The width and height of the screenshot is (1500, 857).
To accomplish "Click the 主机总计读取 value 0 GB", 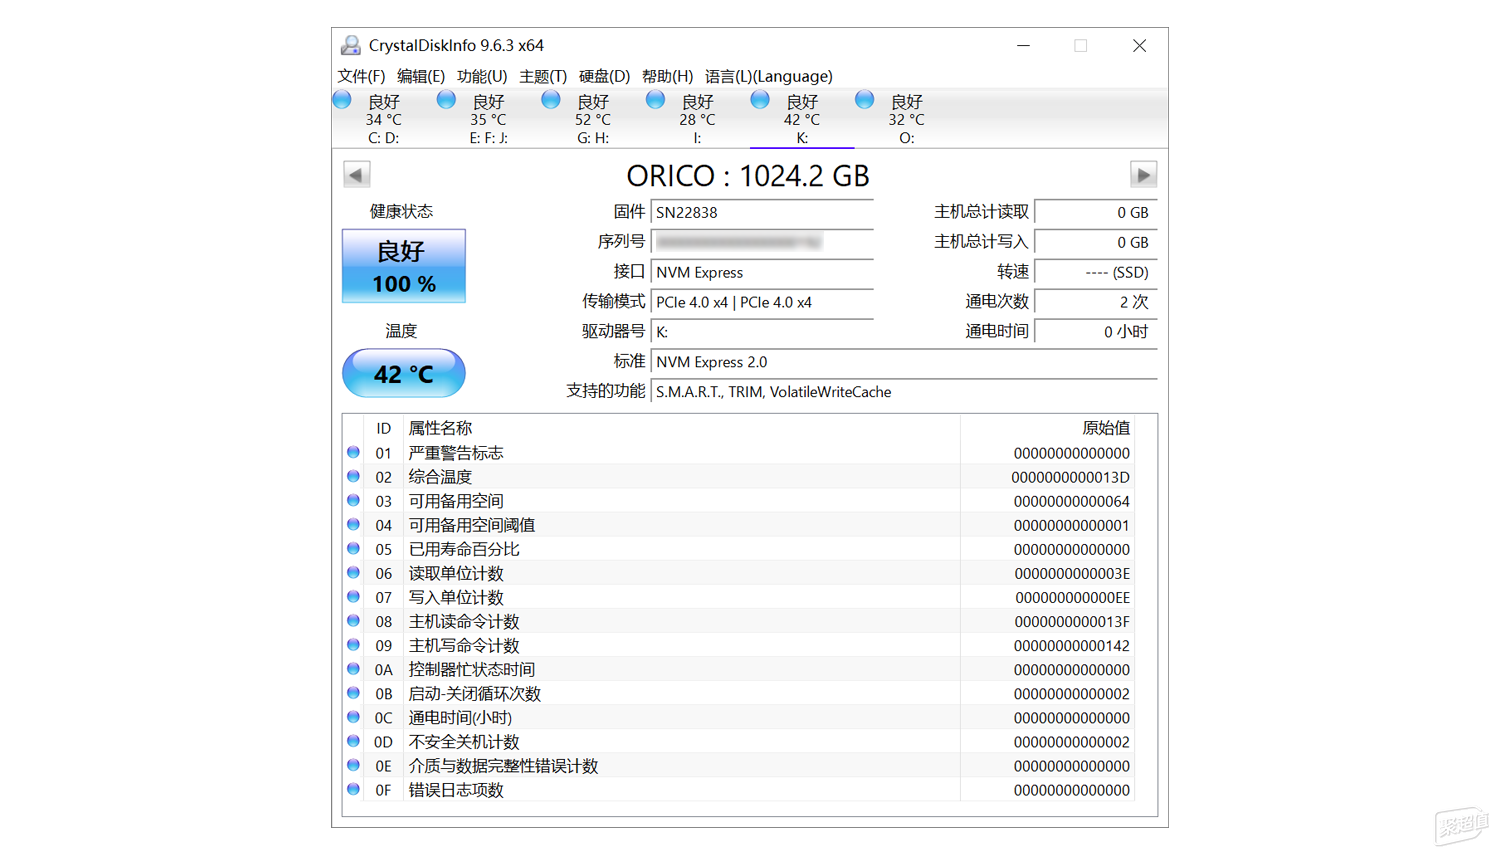I will (x=1096, y=212).
